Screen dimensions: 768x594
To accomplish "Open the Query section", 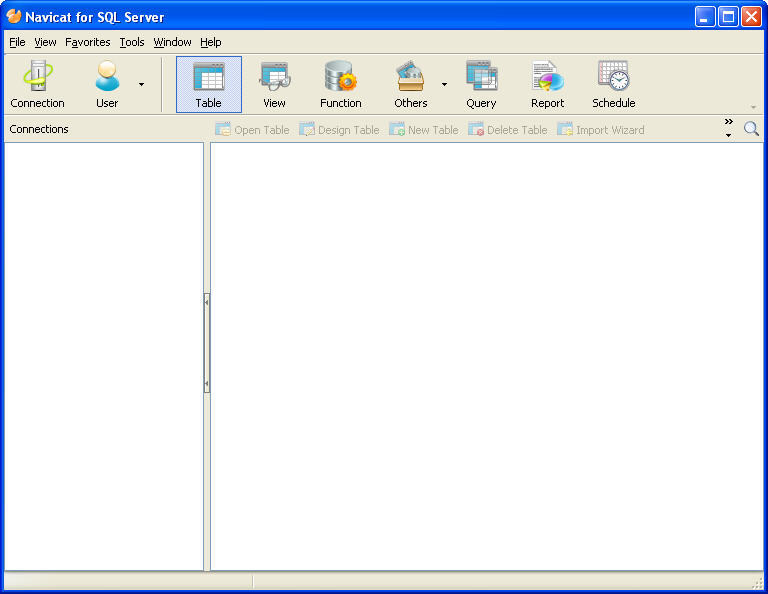I will tap(481, 84).
